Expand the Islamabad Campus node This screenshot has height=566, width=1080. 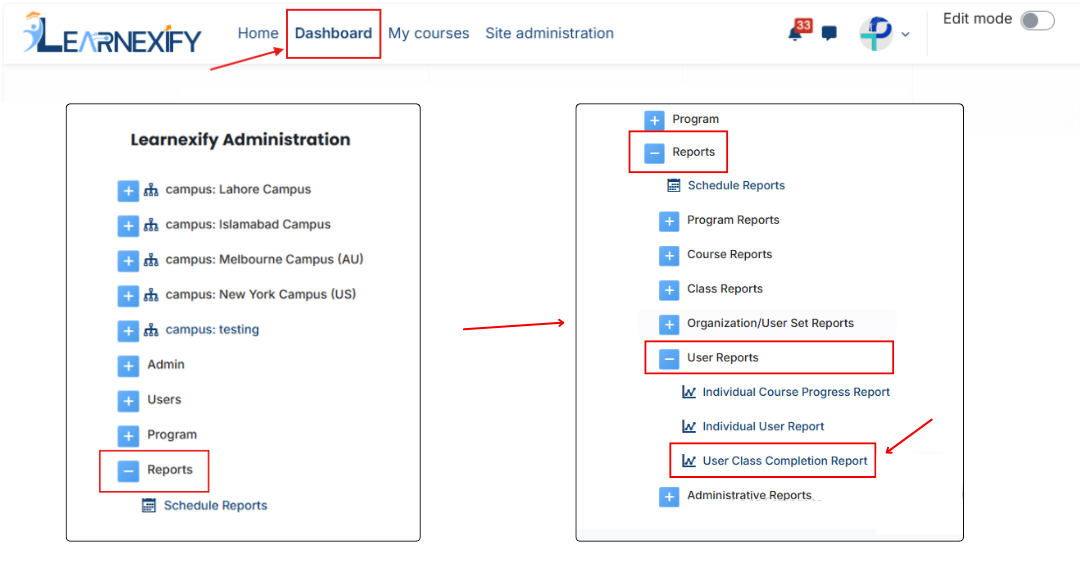coord(128,226)
